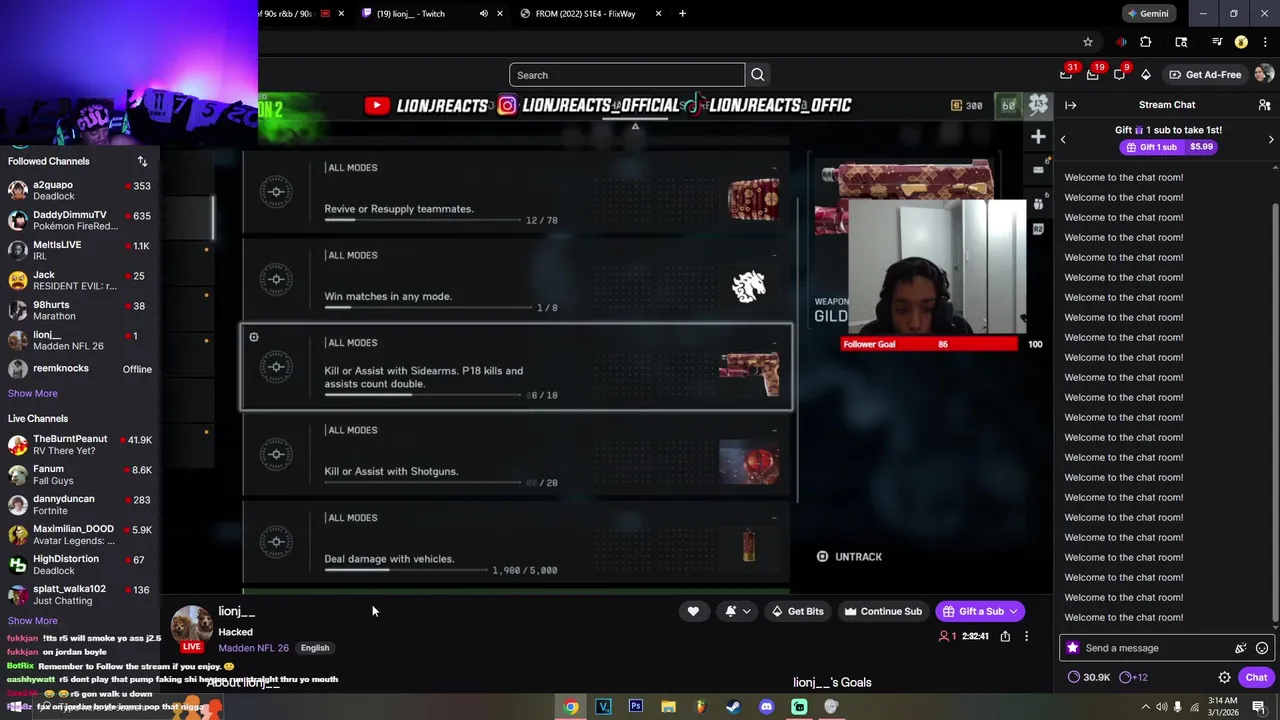
Task: Open whispers icon with 9 badge
Action: [x=1120, y=74]
